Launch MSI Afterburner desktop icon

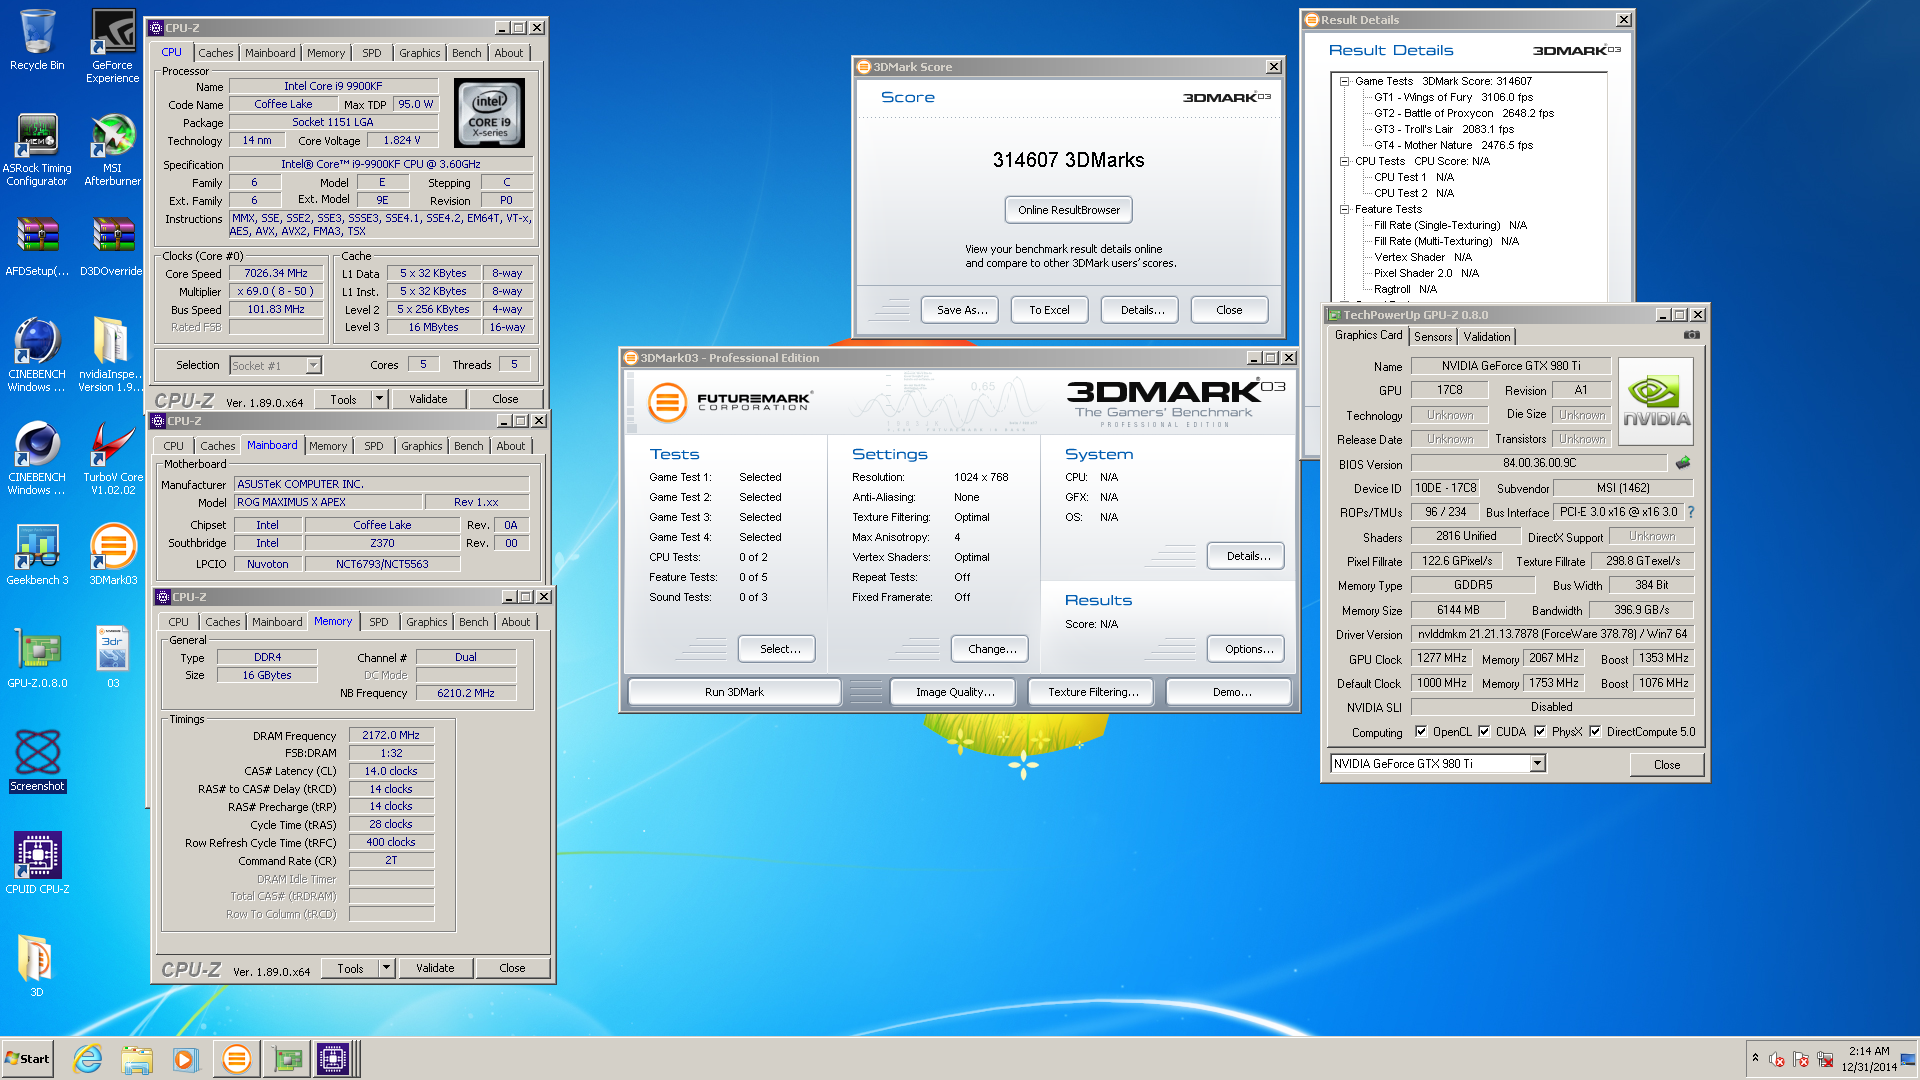[113, 148]
